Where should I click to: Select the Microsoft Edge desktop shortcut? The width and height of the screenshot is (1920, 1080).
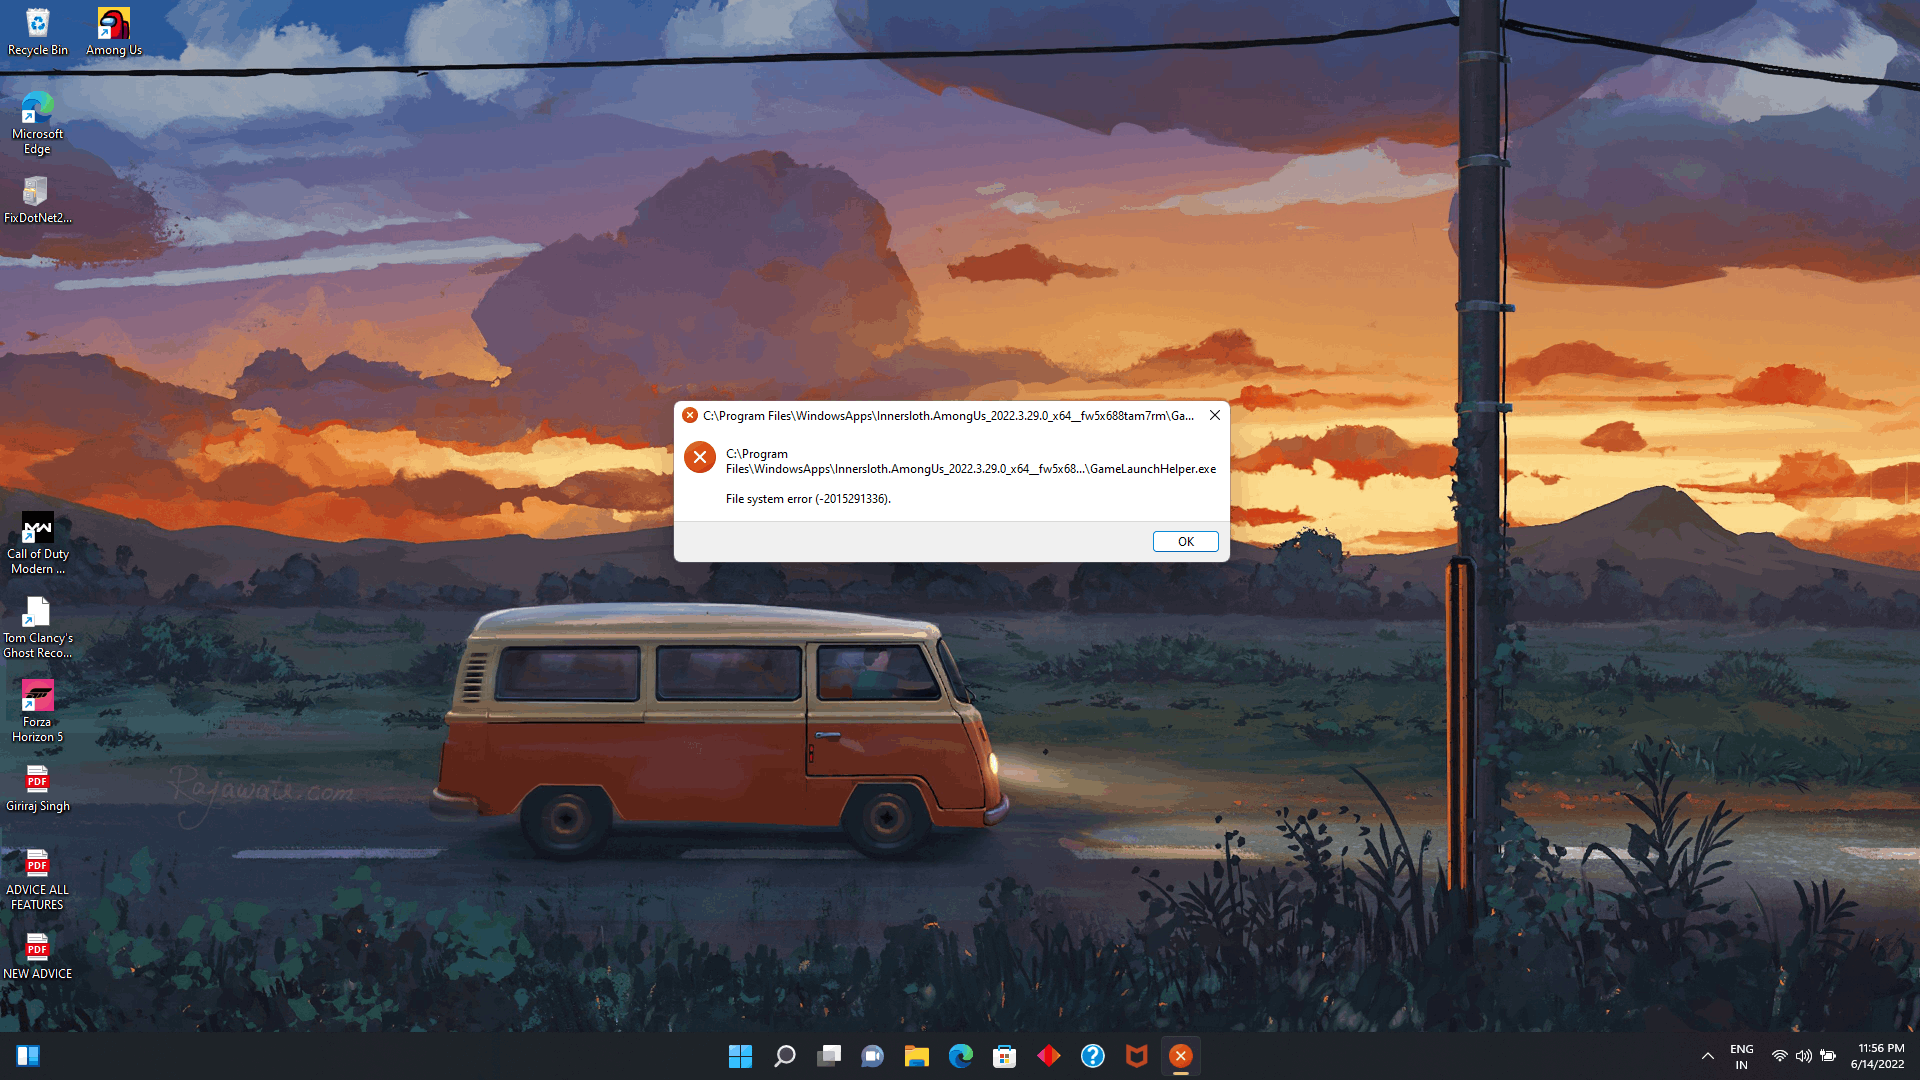(37, 123)
